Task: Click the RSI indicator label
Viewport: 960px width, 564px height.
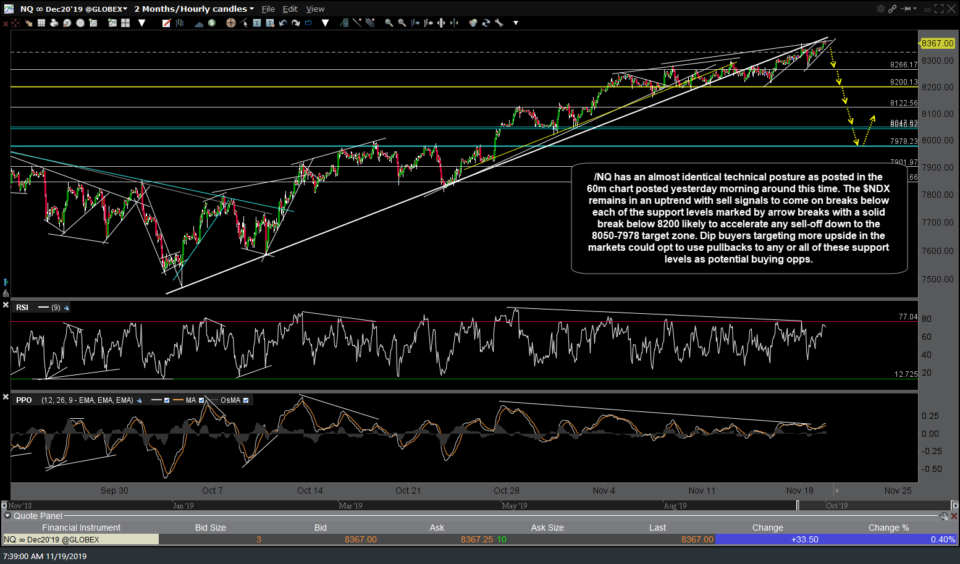Action: click(22, 307)
